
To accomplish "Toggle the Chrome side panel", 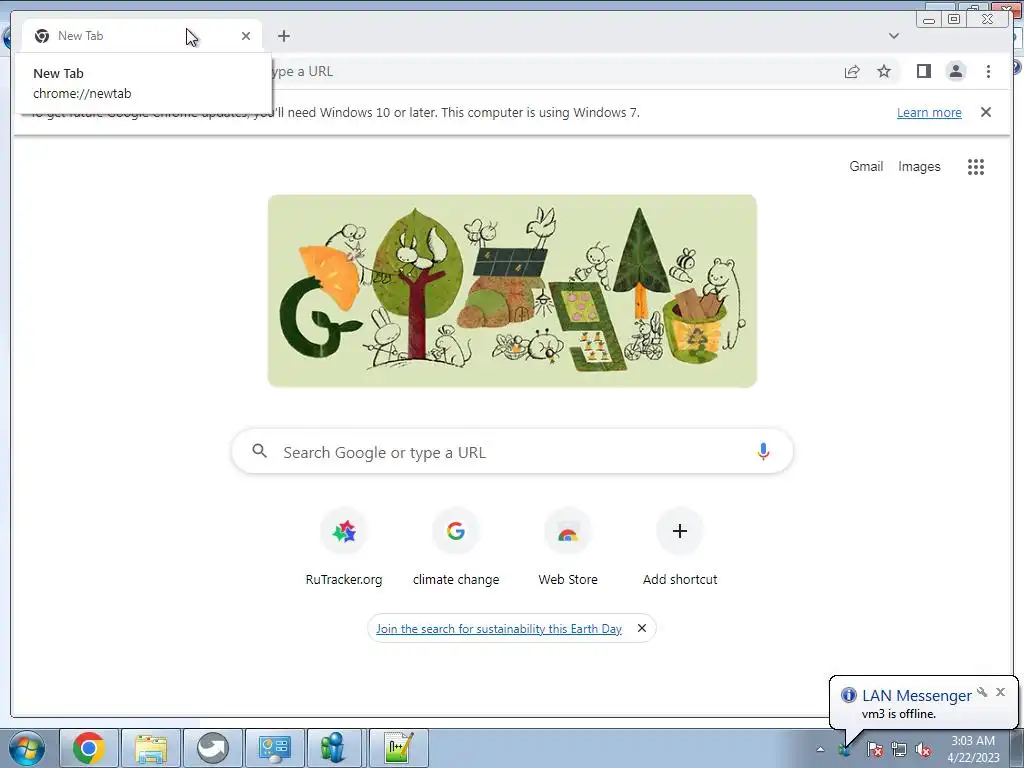I will 923,71.
